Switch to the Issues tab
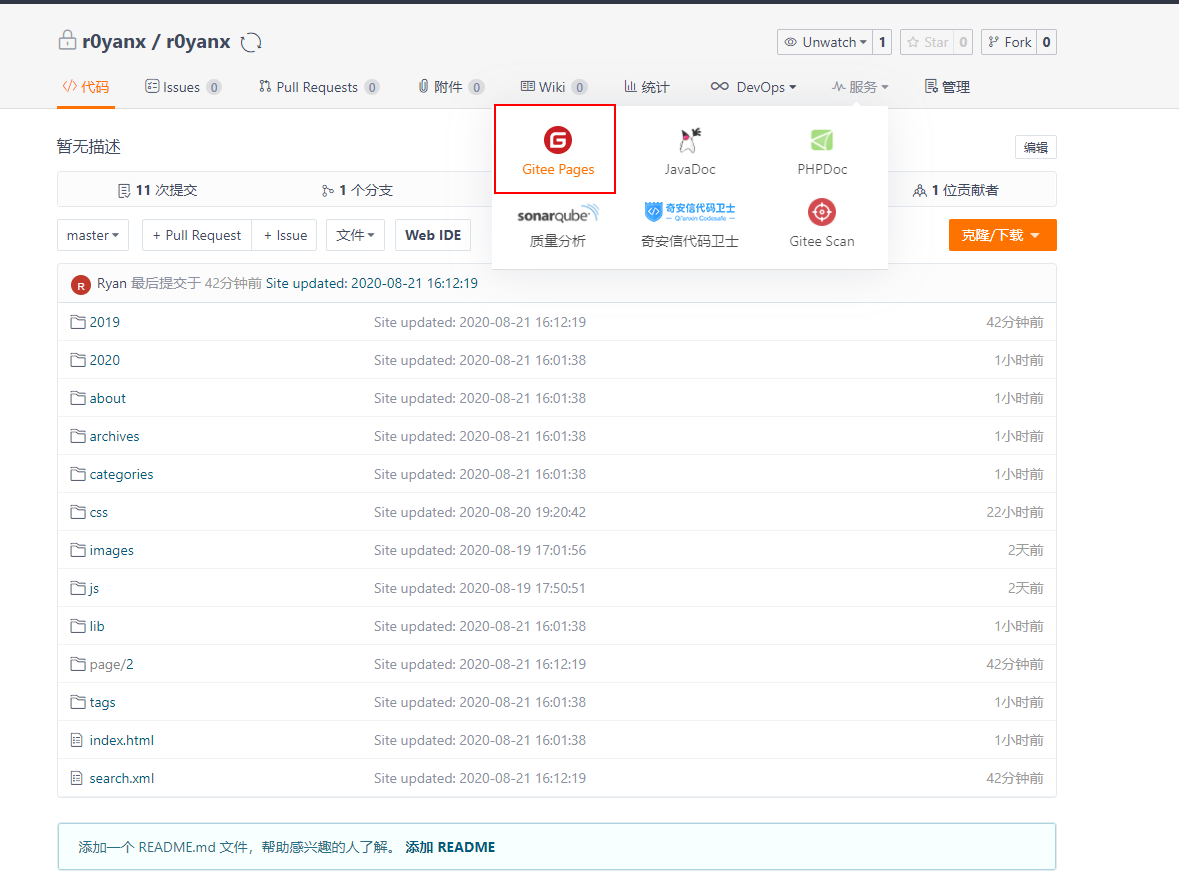This screenshot has height=879, width=1179. click(182, 87)
